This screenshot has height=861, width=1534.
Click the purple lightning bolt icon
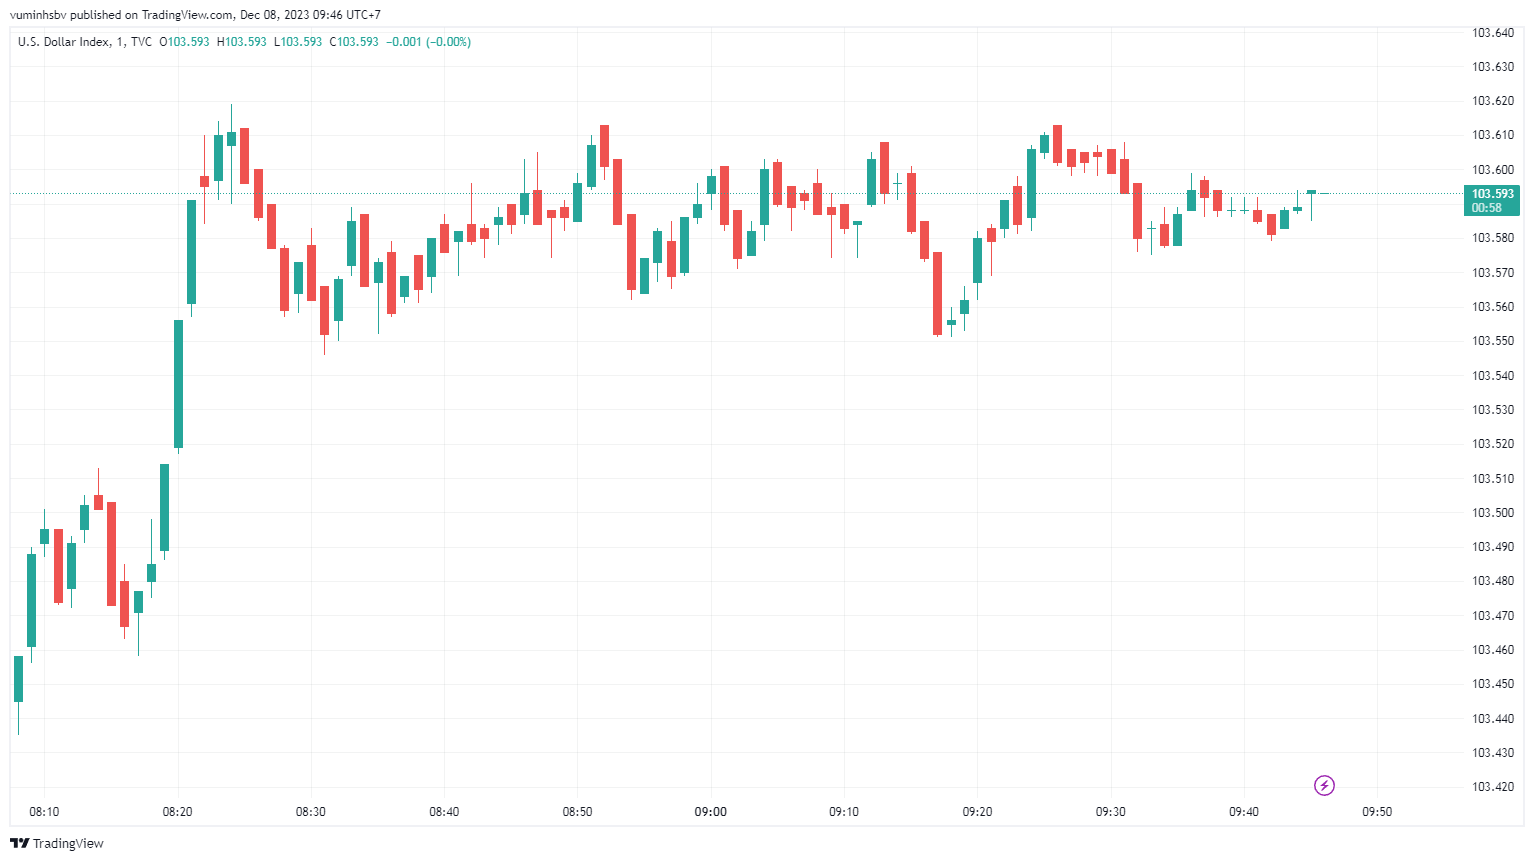point(1324,786)
